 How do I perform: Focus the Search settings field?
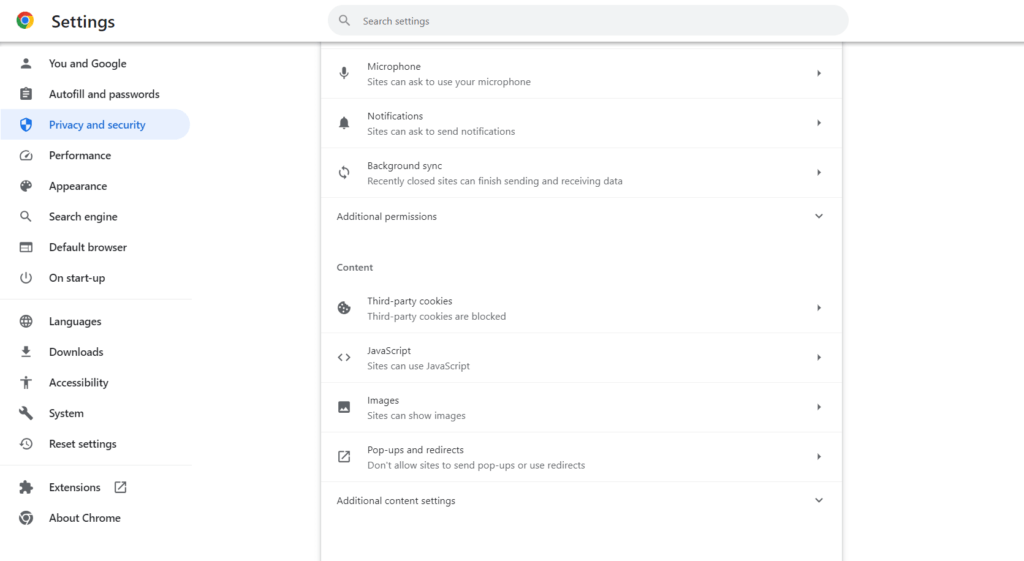588,21
